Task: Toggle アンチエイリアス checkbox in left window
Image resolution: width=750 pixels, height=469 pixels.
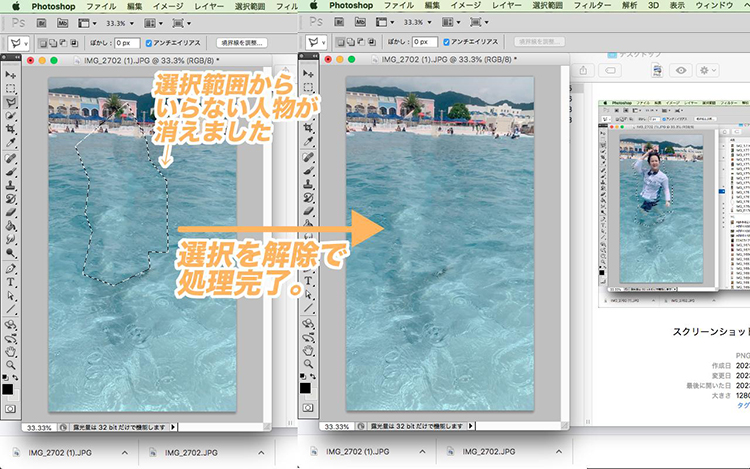Action: tap(149, 43)
